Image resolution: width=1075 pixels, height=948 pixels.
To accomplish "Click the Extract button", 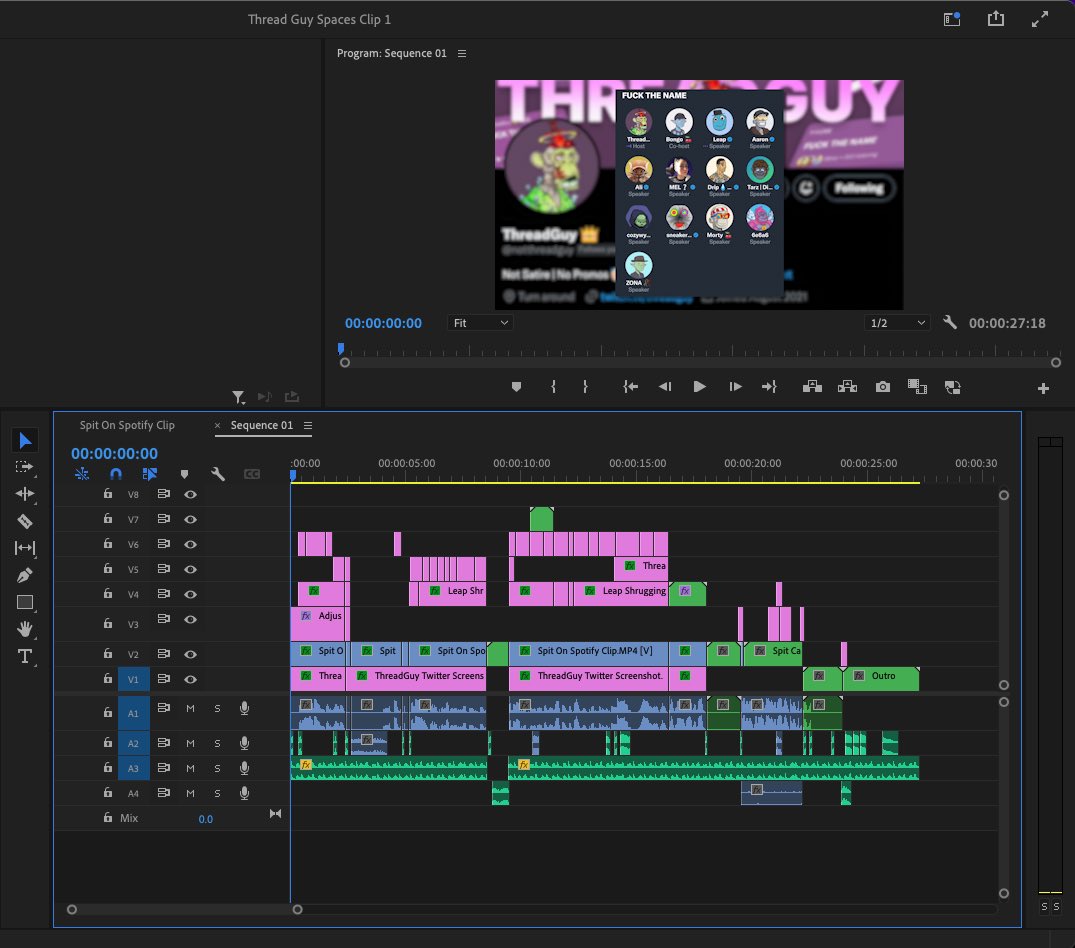I will pos(847,387).
